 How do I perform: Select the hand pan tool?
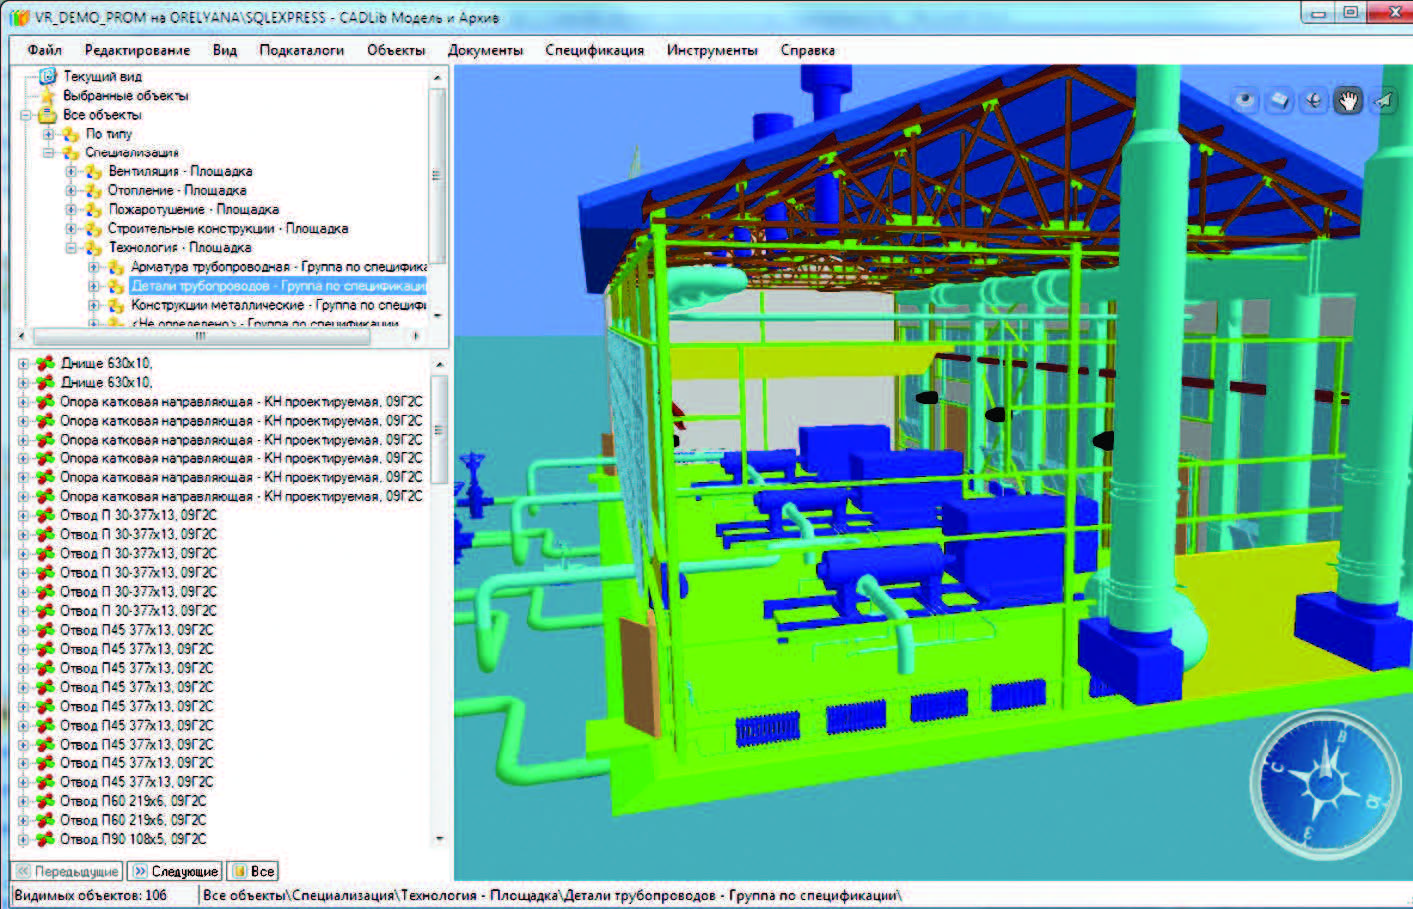pos(1348,100)
